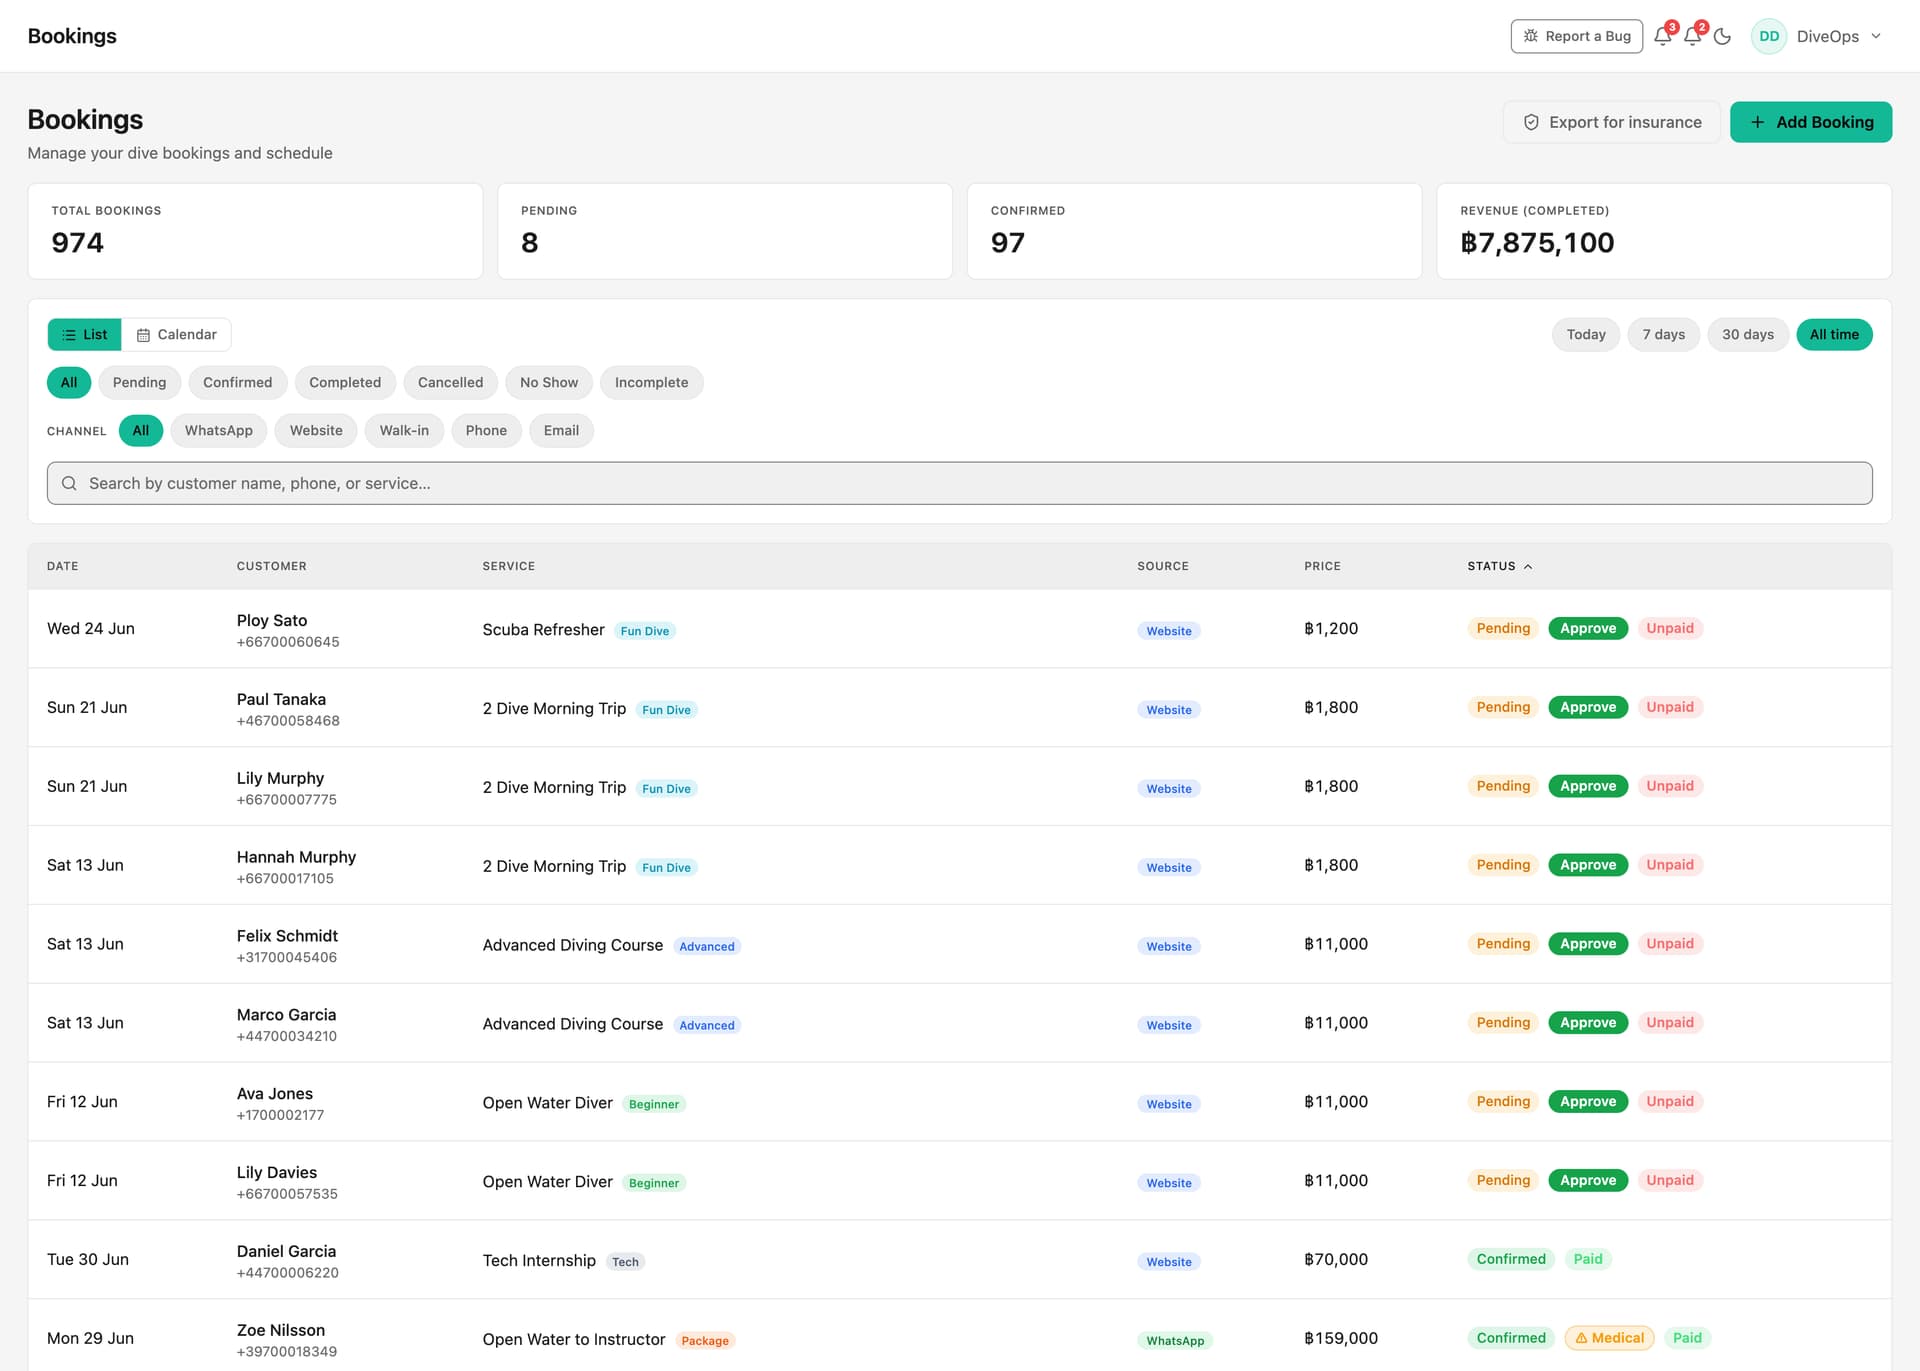Open the first notification bell with badge 3
Viewport: 1920px width, 1371px height.
coord(1662,37)
